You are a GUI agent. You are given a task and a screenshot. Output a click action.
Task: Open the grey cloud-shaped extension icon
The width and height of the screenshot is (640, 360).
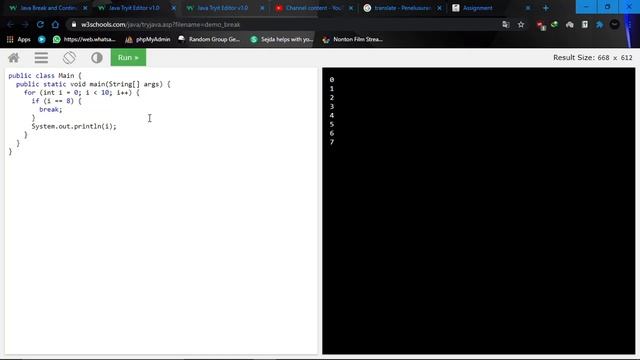(x=569, y=24)
